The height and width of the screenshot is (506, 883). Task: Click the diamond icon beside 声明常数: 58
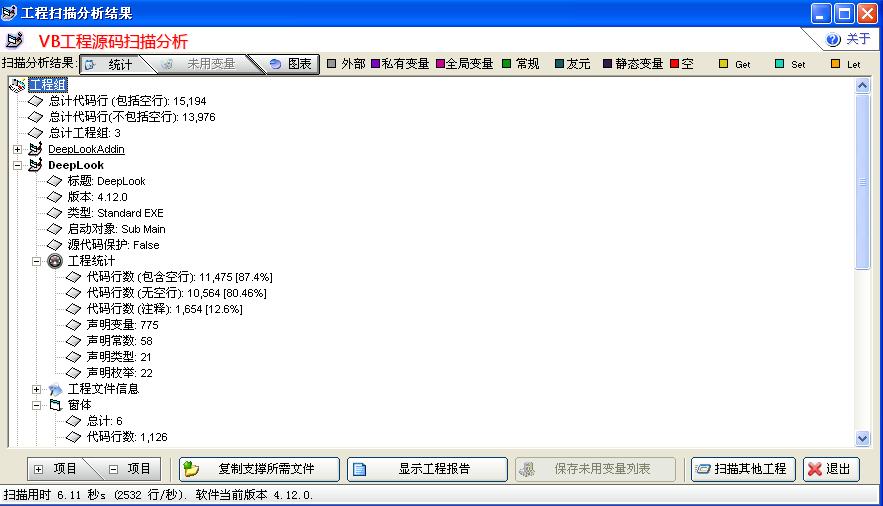[74, 341]
